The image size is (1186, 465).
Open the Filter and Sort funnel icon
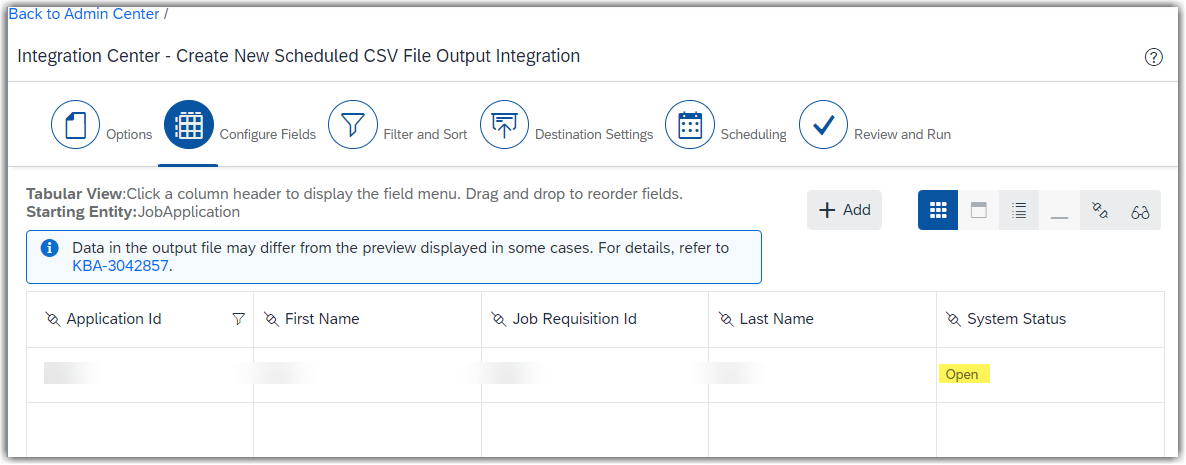(352, 125)
